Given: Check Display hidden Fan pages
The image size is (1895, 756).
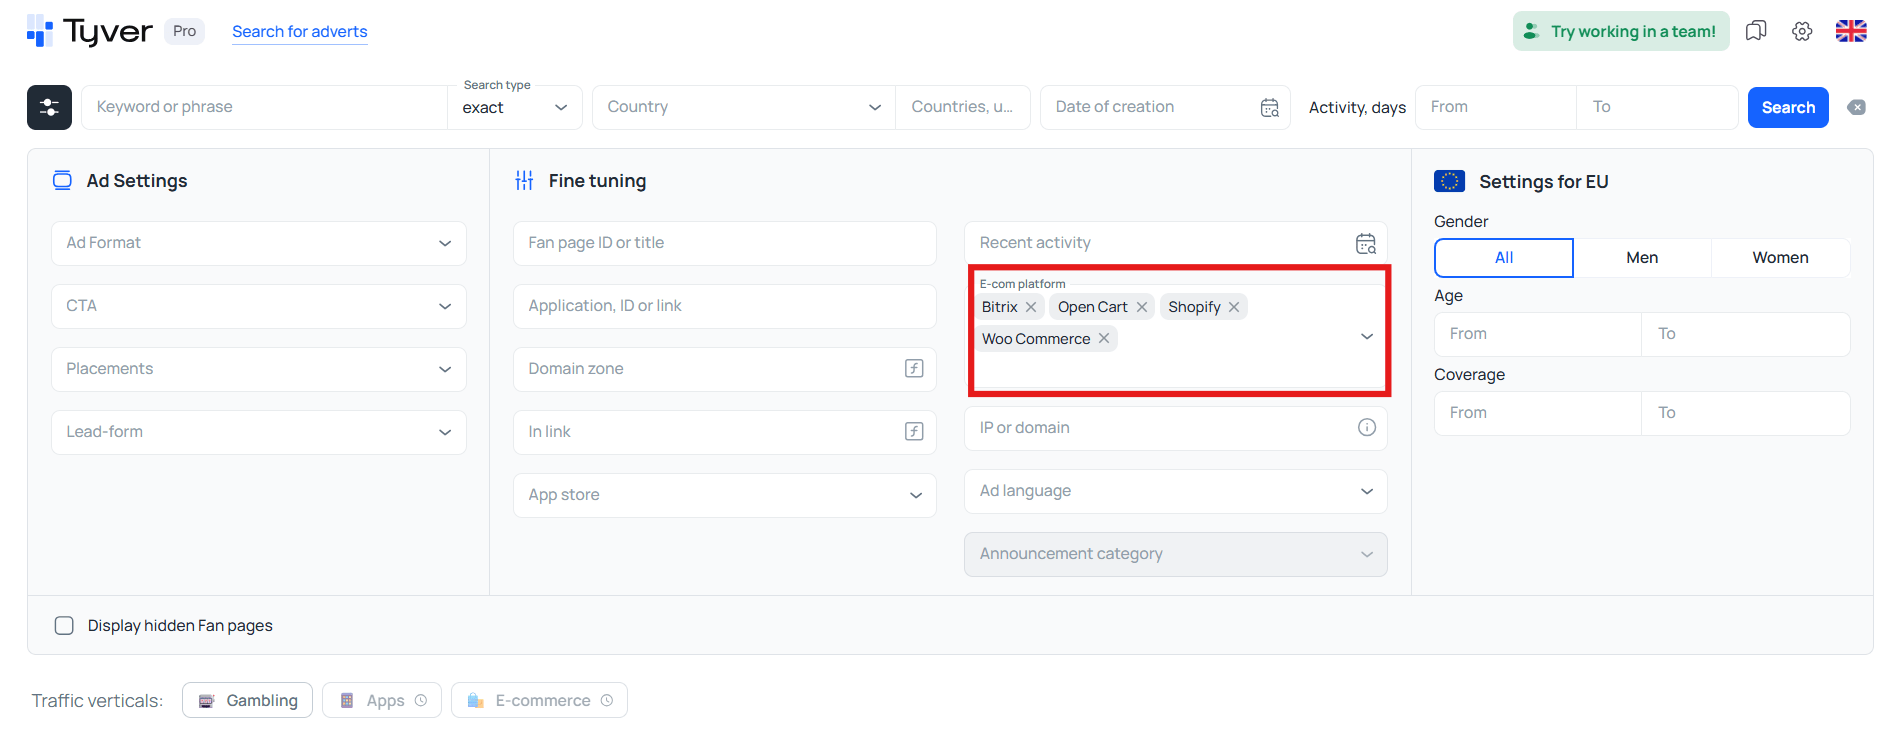Looking at the screenshot, I should [x=64, y=625].
